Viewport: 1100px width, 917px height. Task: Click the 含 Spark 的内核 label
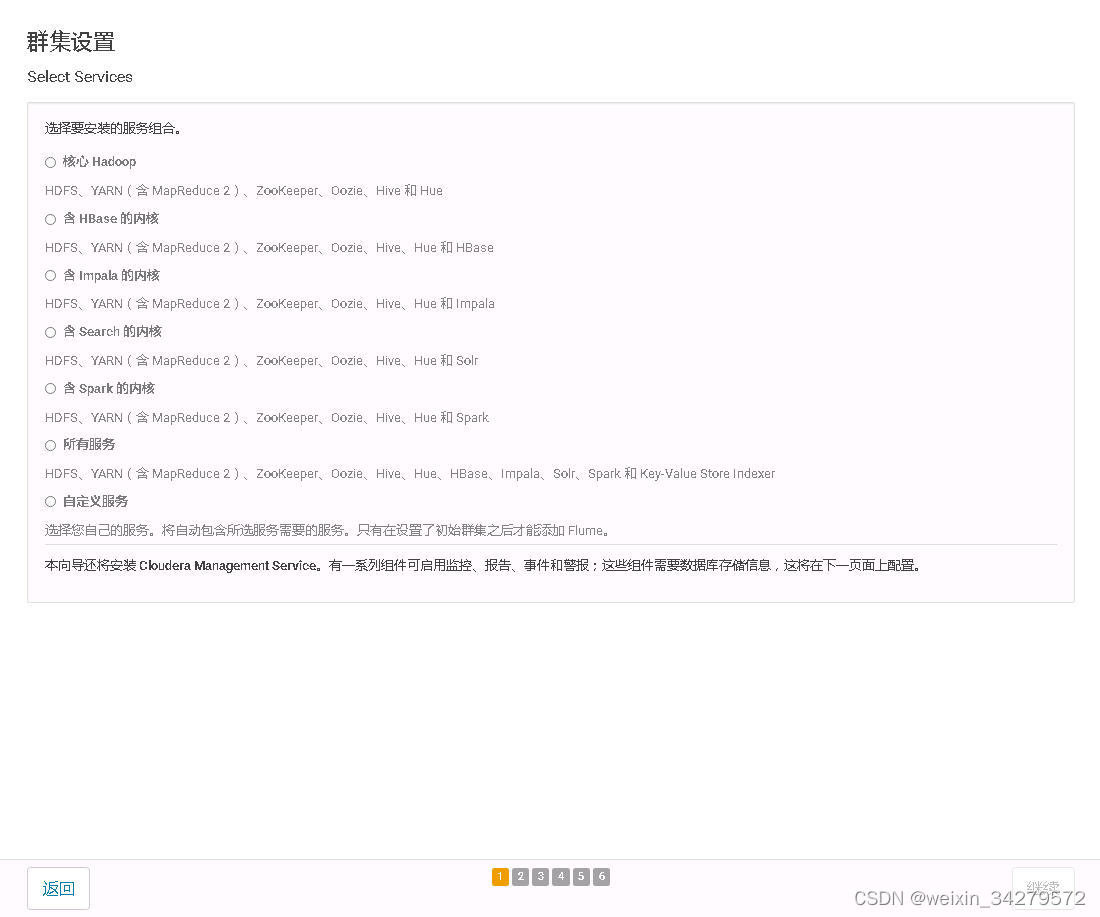109,388
